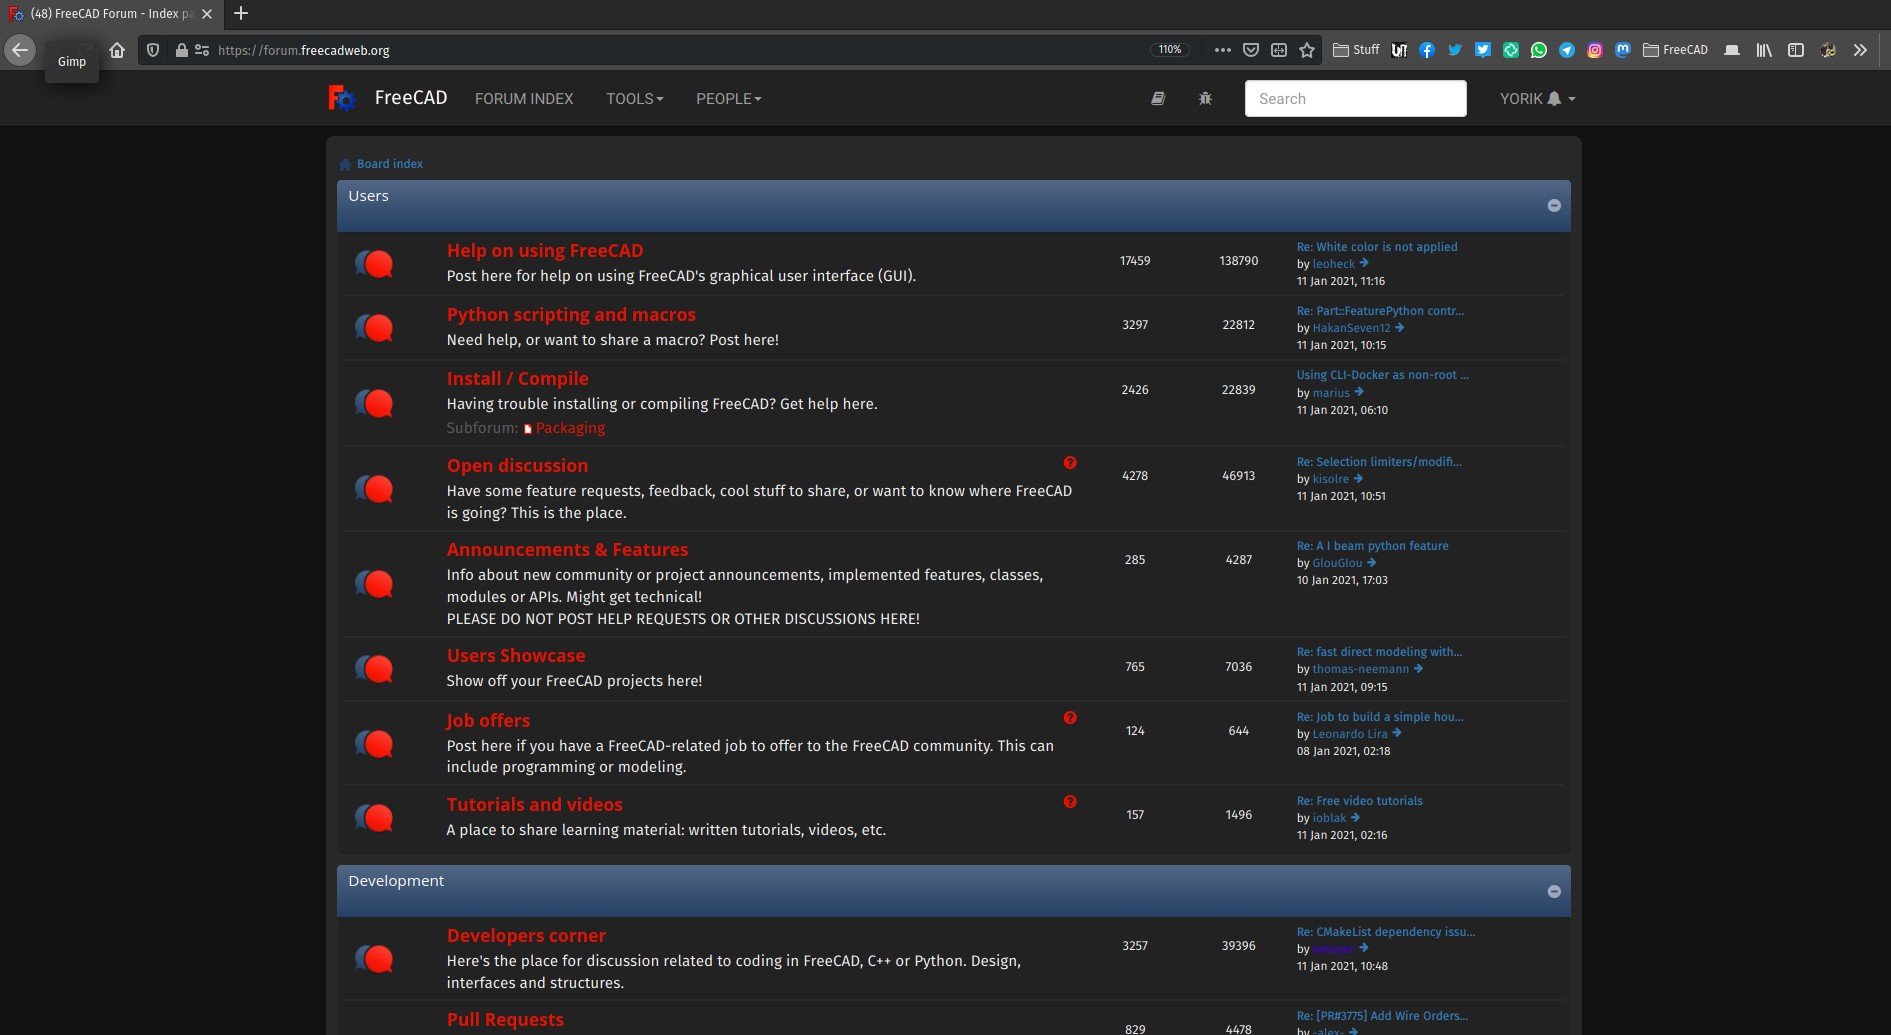Click the browser address bar URL

pyautogui.click(x=304, y=50)
